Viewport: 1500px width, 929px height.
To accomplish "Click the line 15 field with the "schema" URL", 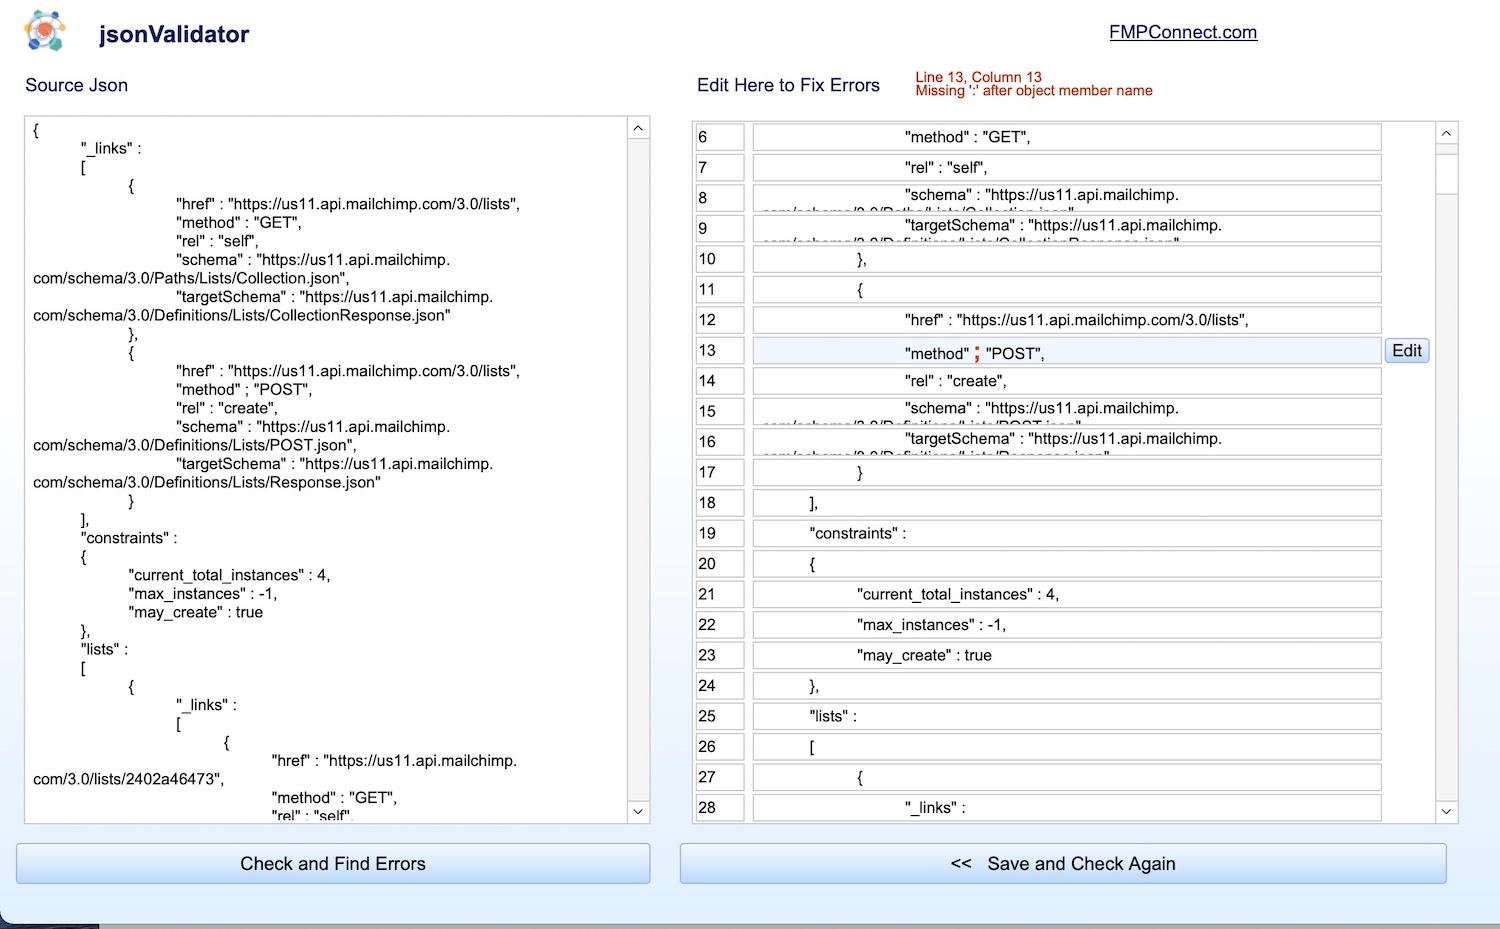I will coord(1067,411).
